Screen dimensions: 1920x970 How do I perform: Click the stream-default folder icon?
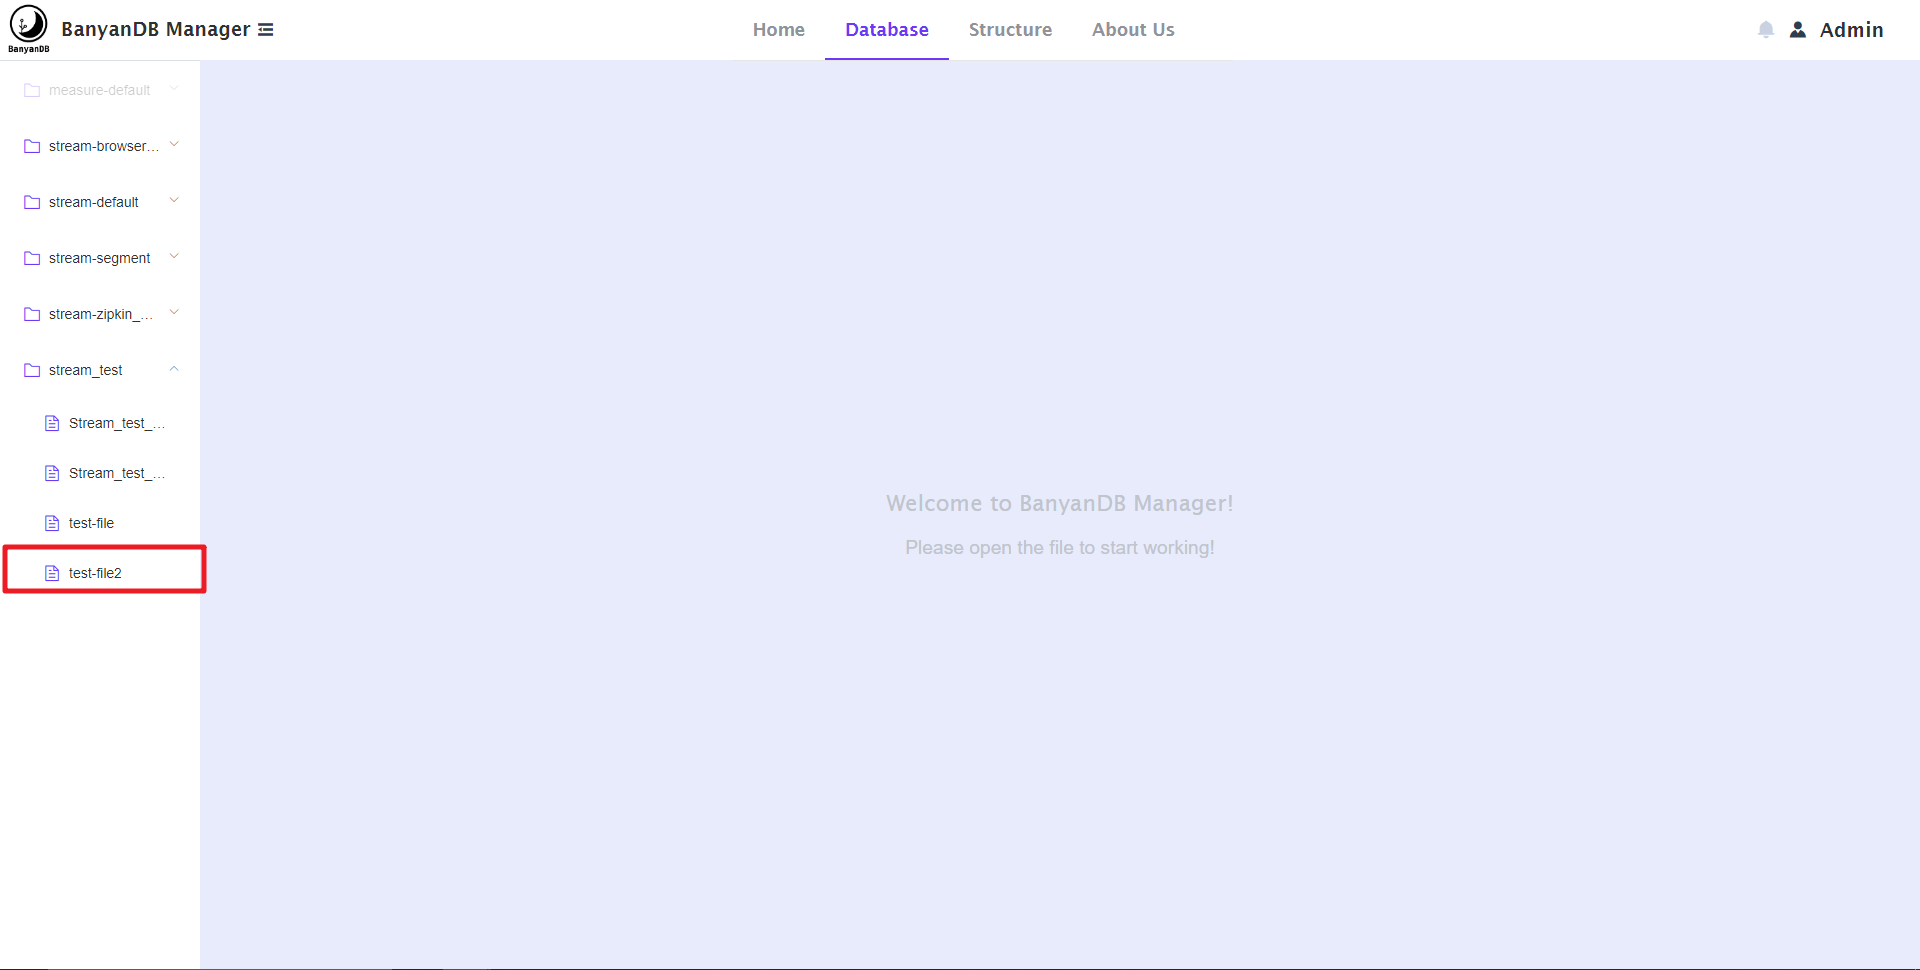32,202
